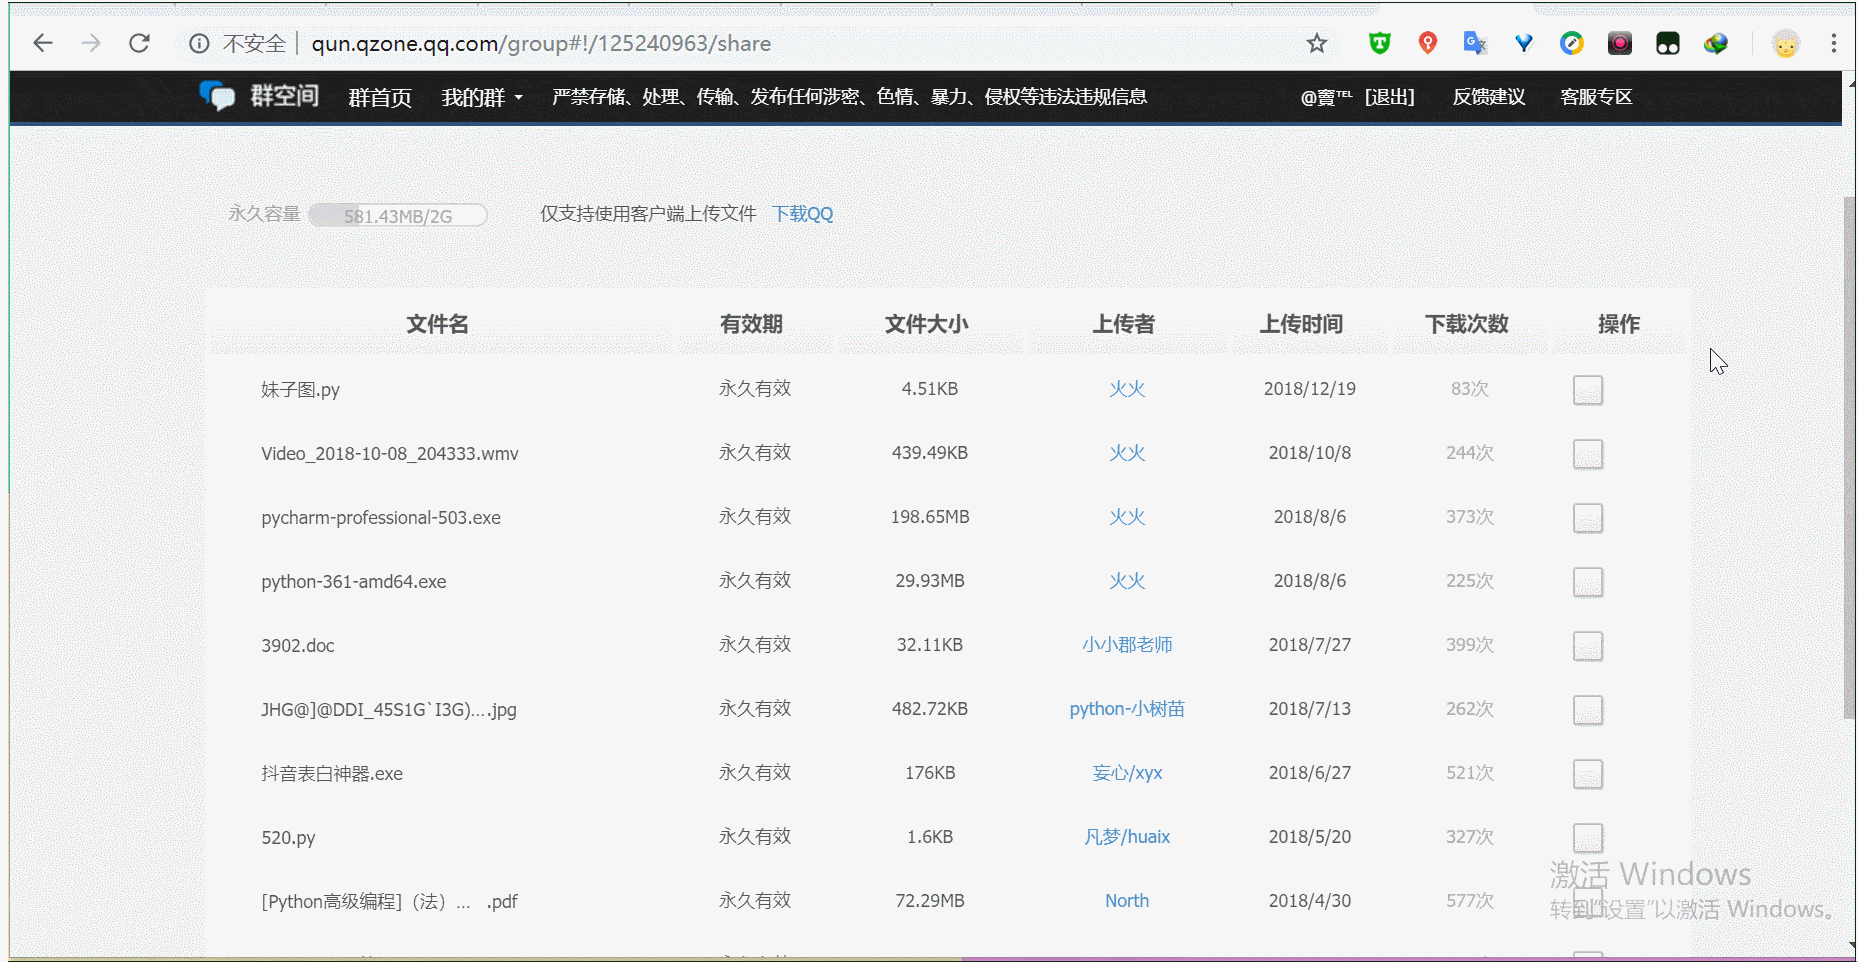1858x962 pixels.
Task: Reload the current page
Action: click(139, 43)
